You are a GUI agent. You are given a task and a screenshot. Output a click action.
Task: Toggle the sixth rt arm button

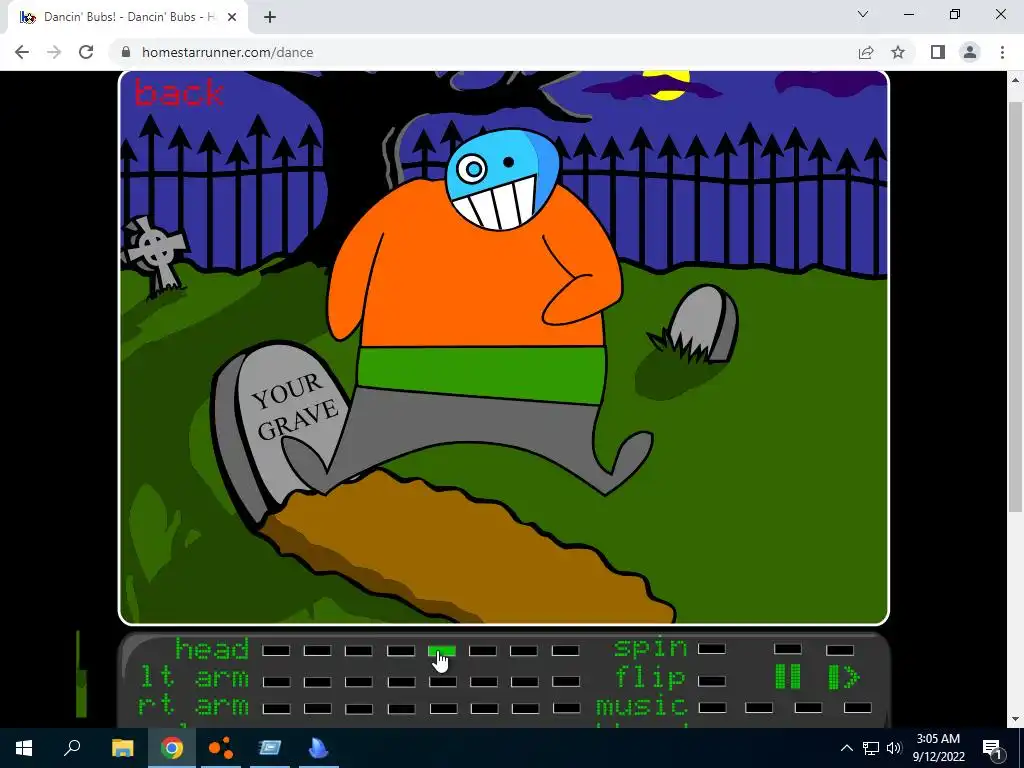[484, 708]
